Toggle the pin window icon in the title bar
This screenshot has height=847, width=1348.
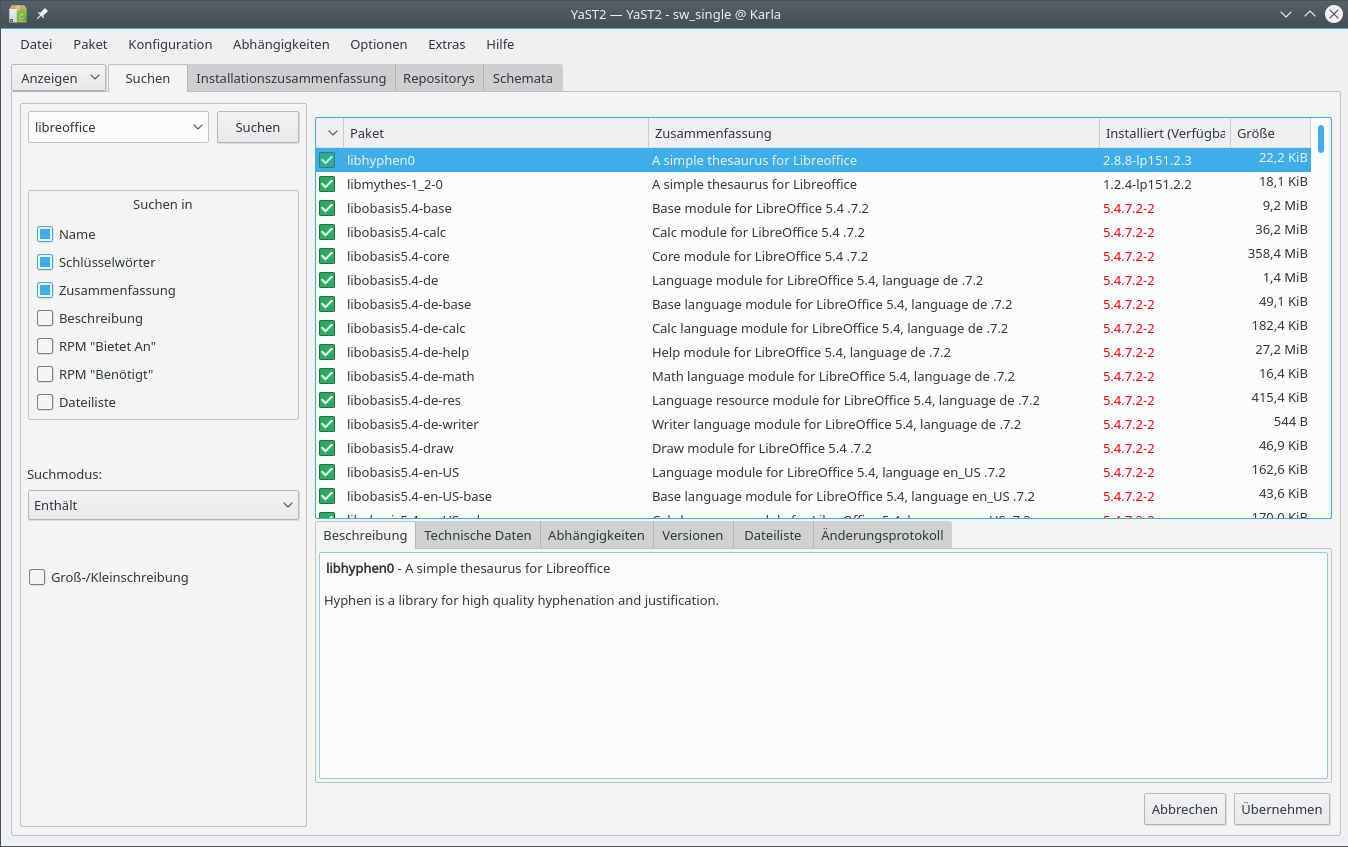[x=42, y=14]
